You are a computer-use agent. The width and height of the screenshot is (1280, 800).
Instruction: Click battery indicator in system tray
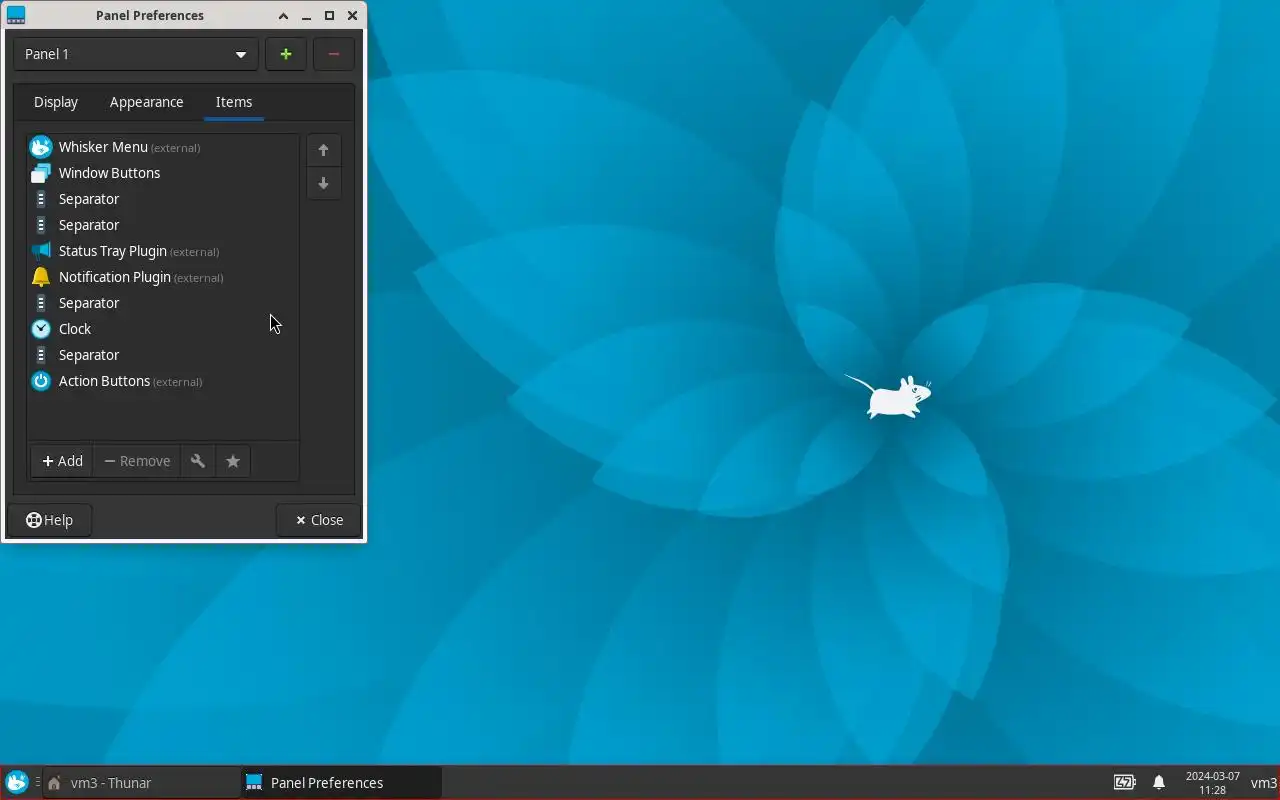(x=1125, y=783)
